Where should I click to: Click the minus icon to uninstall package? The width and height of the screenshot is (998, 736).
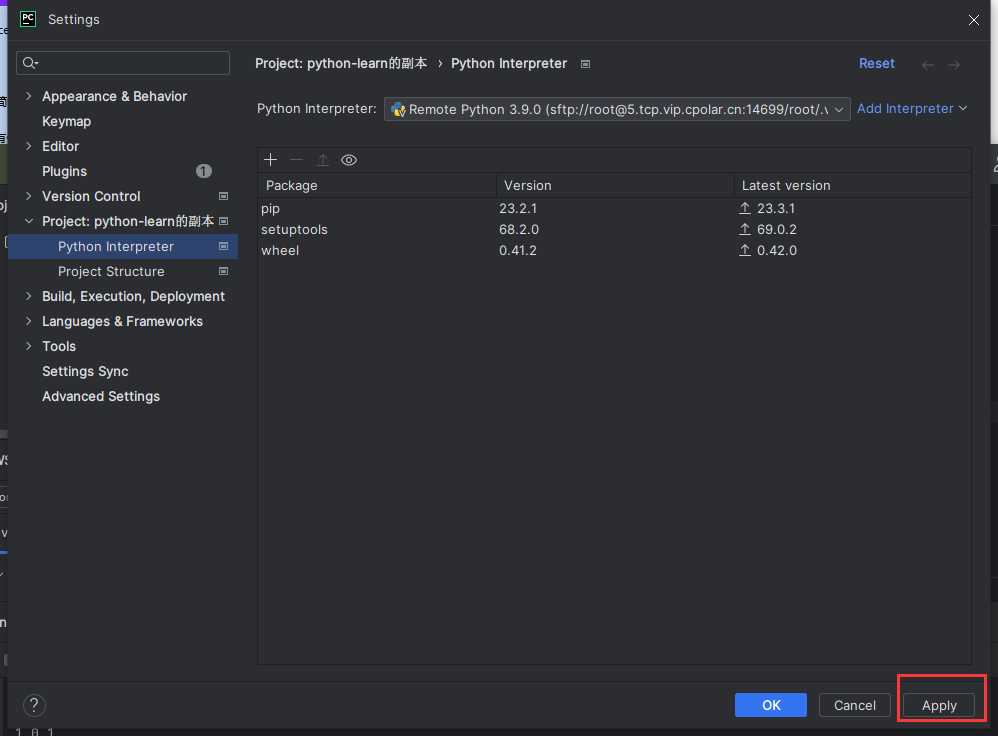click(296, 160)
